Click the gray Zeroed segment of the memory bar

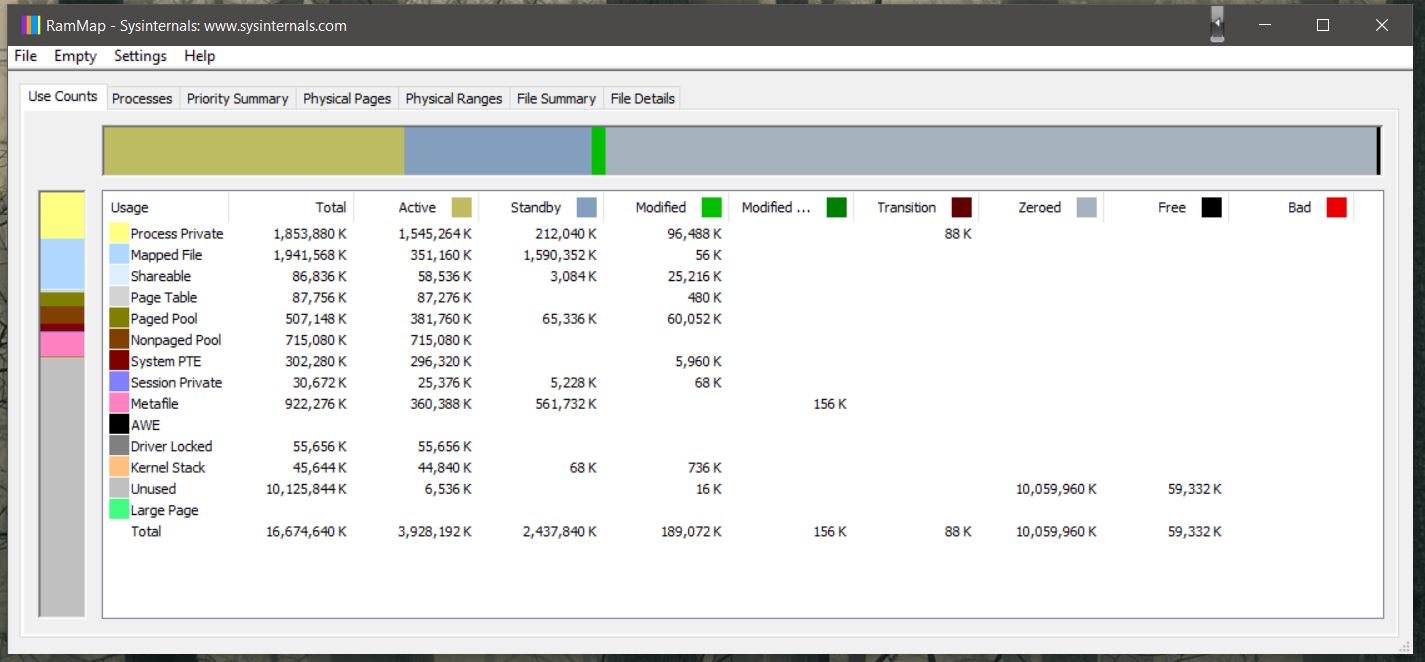tap(991, 151)
